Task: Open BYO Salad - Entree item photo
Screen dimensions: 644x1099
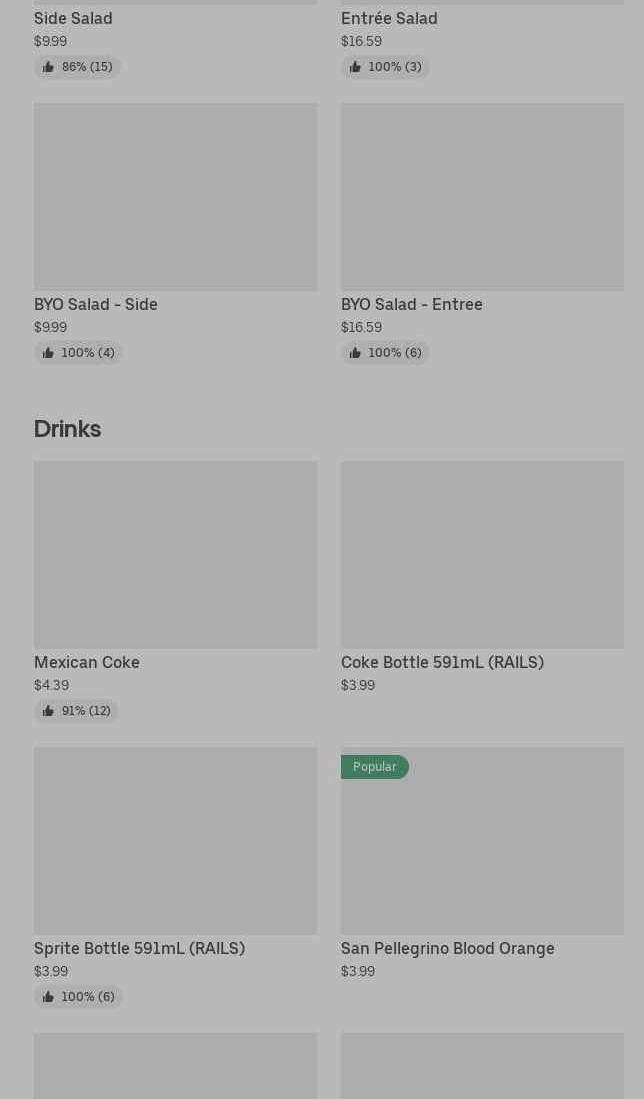Action: (482, 197)
